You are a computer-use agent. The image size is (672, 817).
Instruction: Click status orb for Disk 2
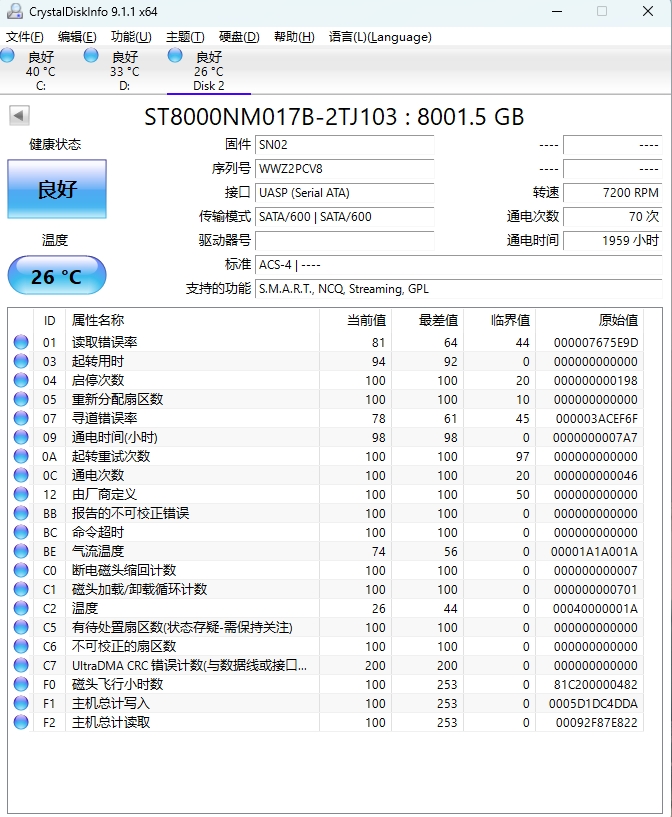click(175, 56)
